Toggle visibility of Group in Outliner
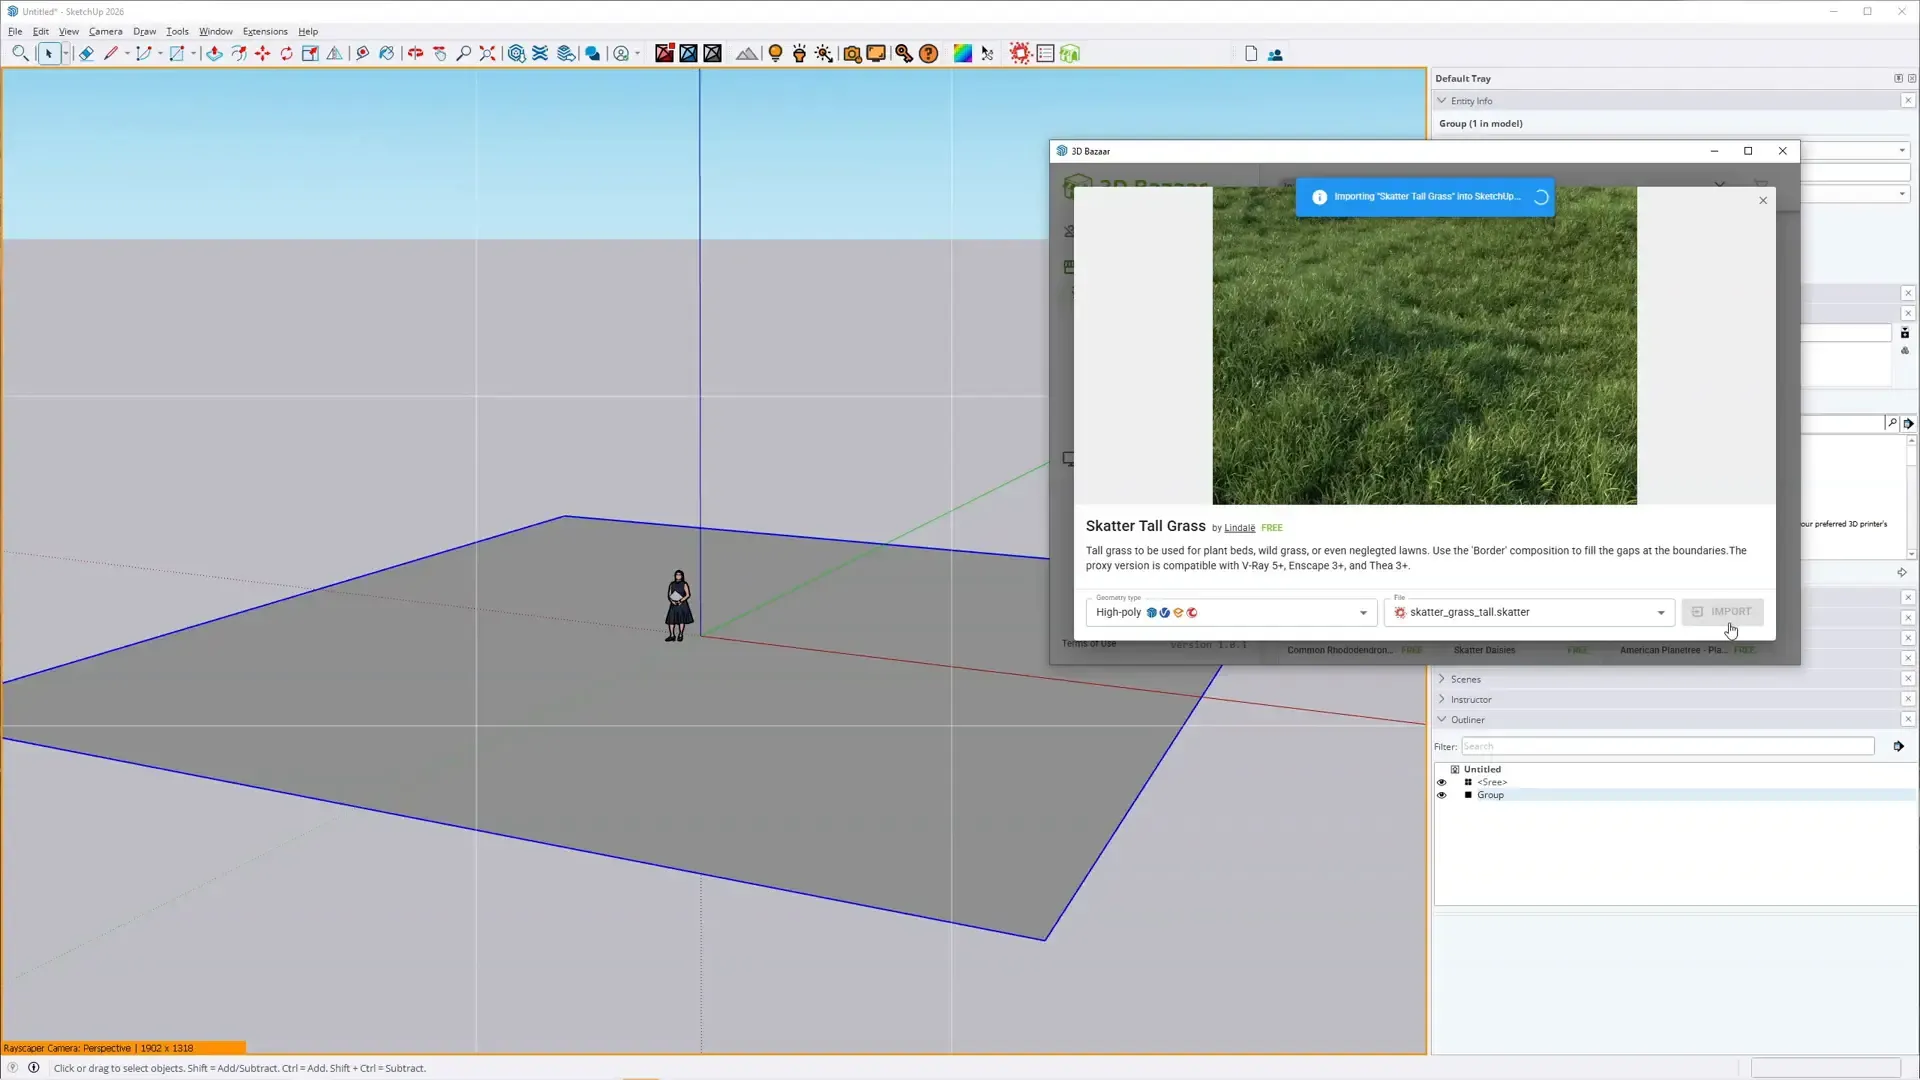1920x1080 pixels. 1441,795
